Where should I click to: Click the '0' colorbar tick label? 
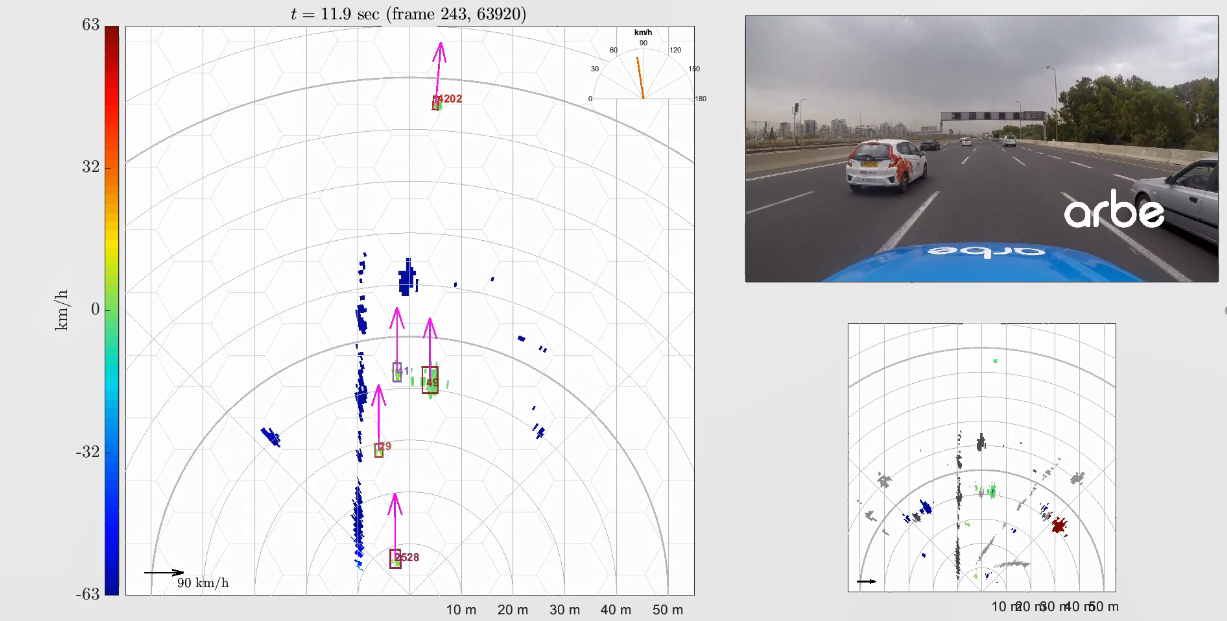(95, 309)
